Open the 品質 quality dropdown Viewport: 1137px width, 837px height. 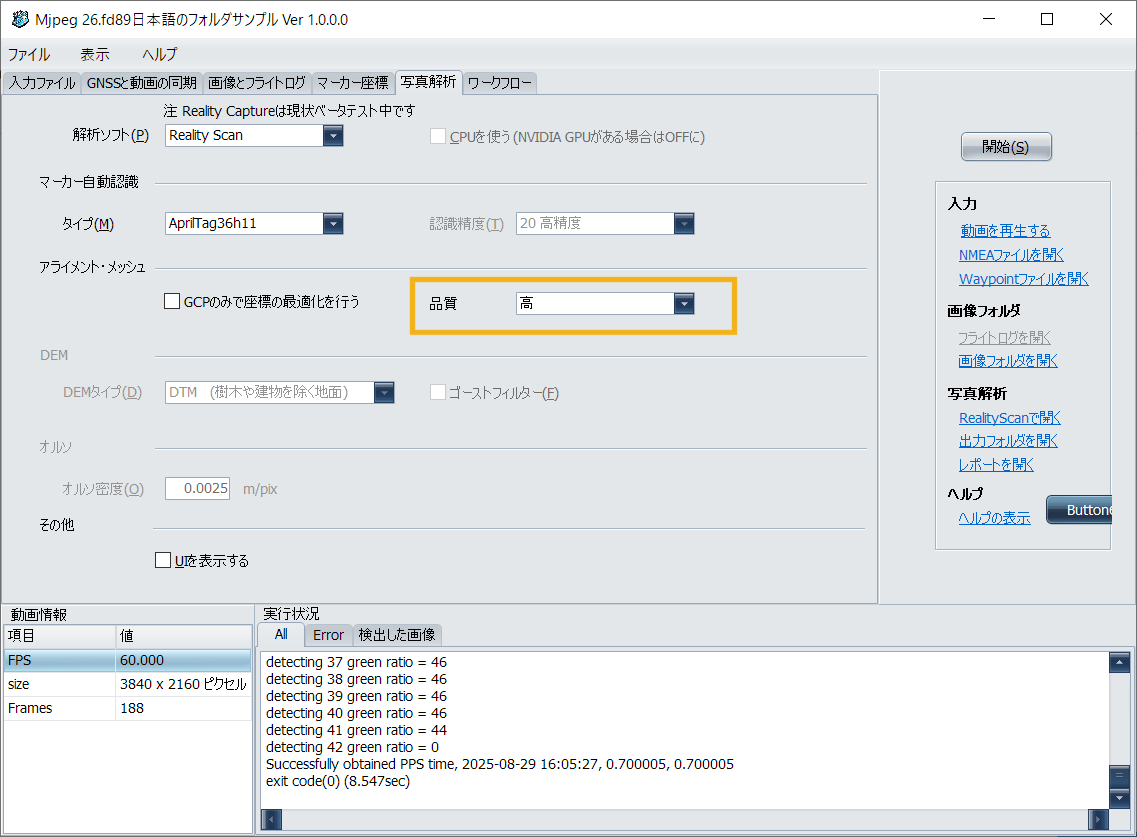[x=684, y=304]
